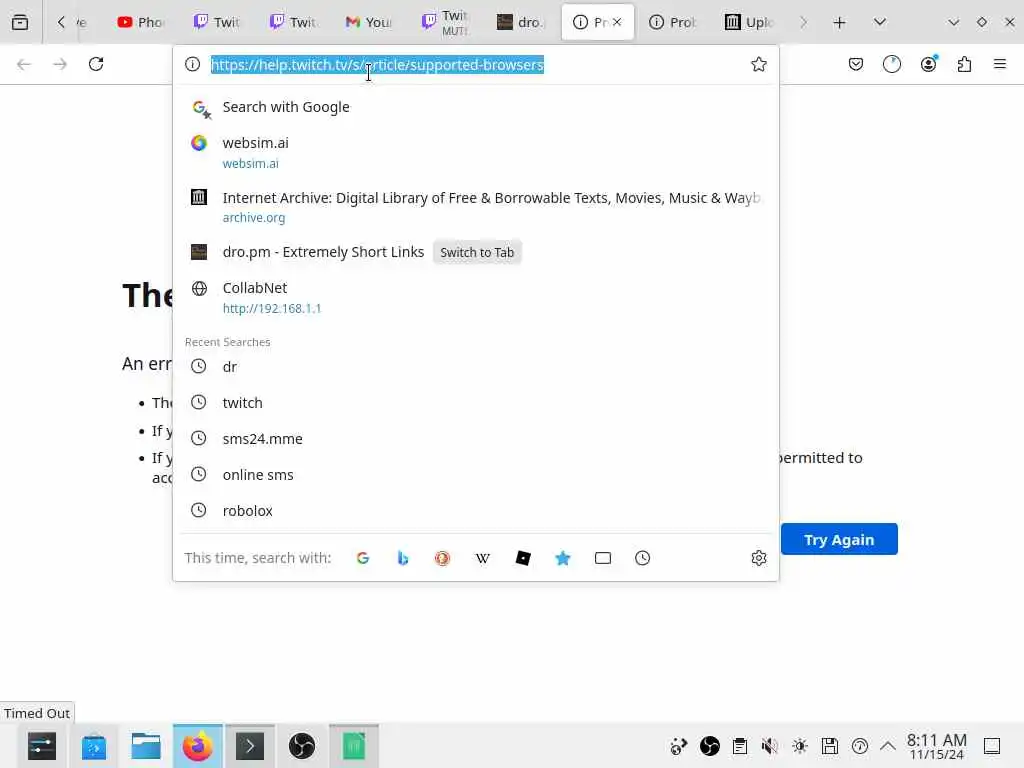
Task: Bookmark this page with the star
Action: click(x=758, y=64)
